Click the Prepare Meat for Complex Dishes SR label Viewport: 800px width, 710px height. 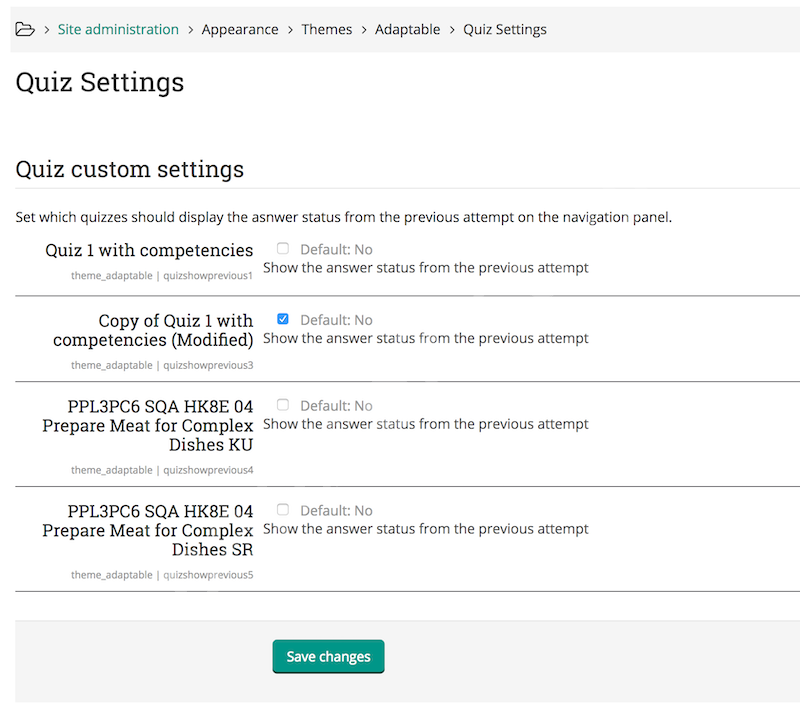pyautogui.click(x=147, y=530)
